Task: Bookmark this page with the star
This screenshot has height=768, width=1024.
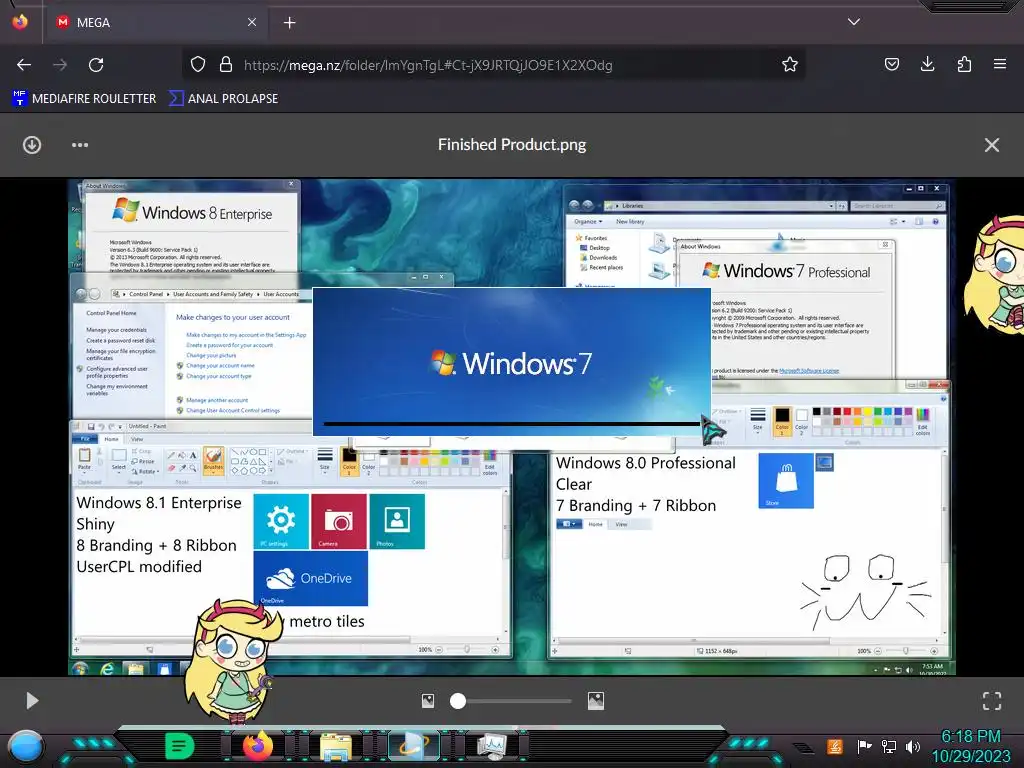Action: [x=790, y=65]
